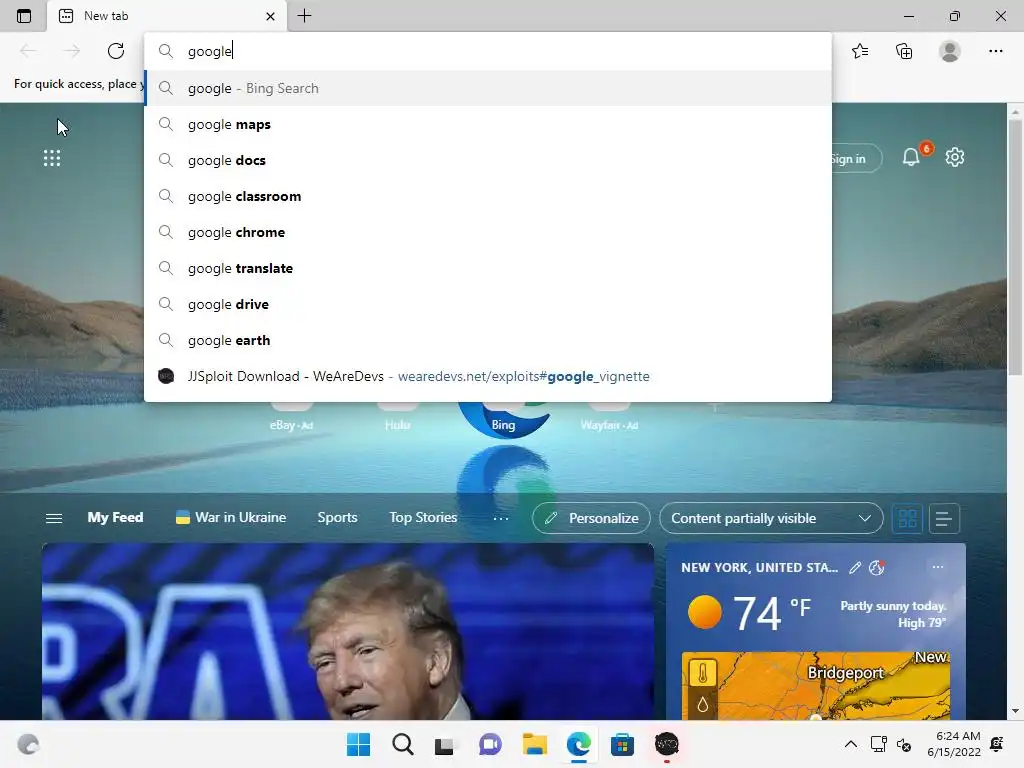Image resolution: width=1024 pixels, height=768 pixels.
Task: Click the weather alert icon beside pencil
Action: pos(876,568)
